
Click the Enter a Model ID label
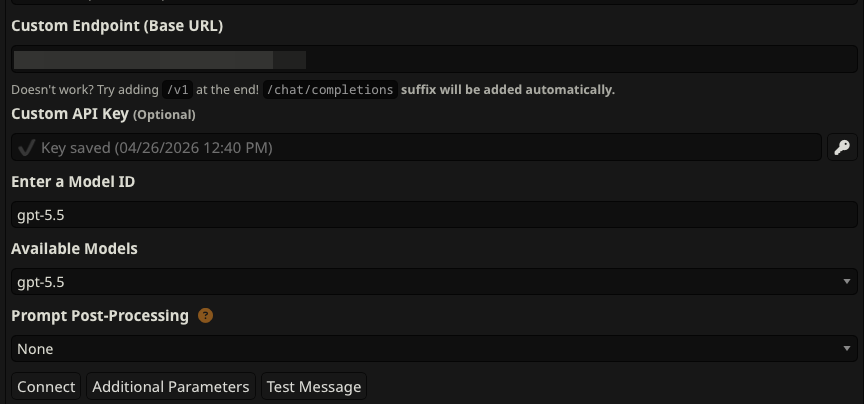pyautogui.click(x=73, y=181)
